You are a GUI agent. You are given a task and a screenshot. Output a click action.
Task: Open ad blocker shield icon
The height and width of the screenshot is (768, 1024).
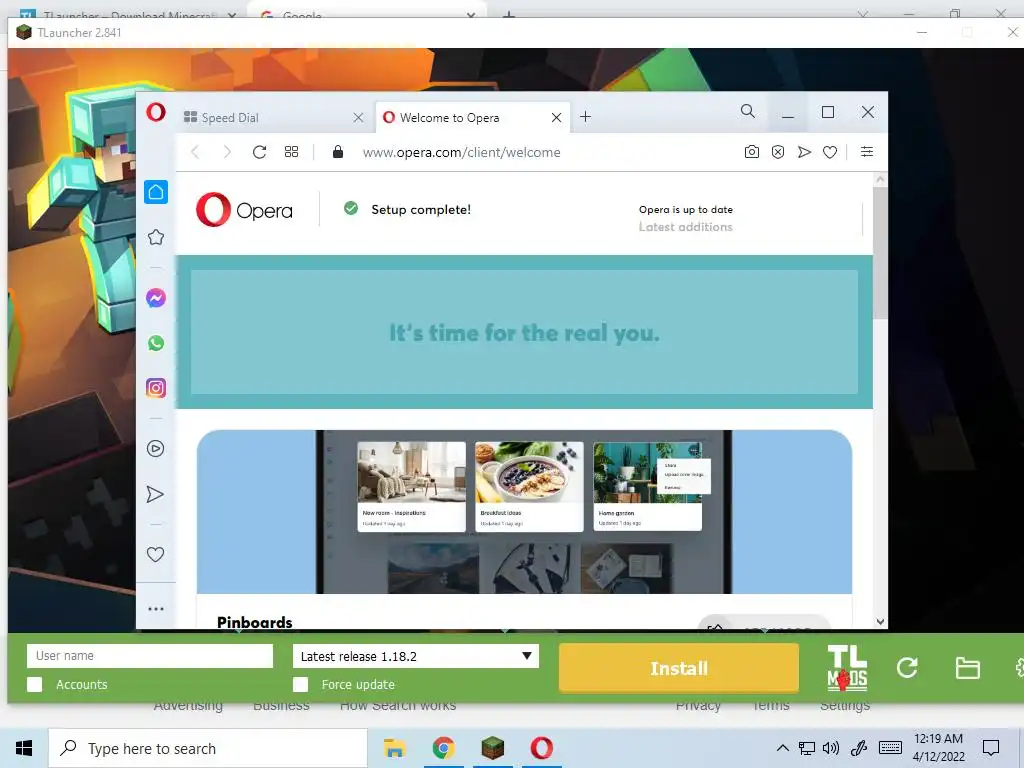pyautogui.click(x=778, y=152)
